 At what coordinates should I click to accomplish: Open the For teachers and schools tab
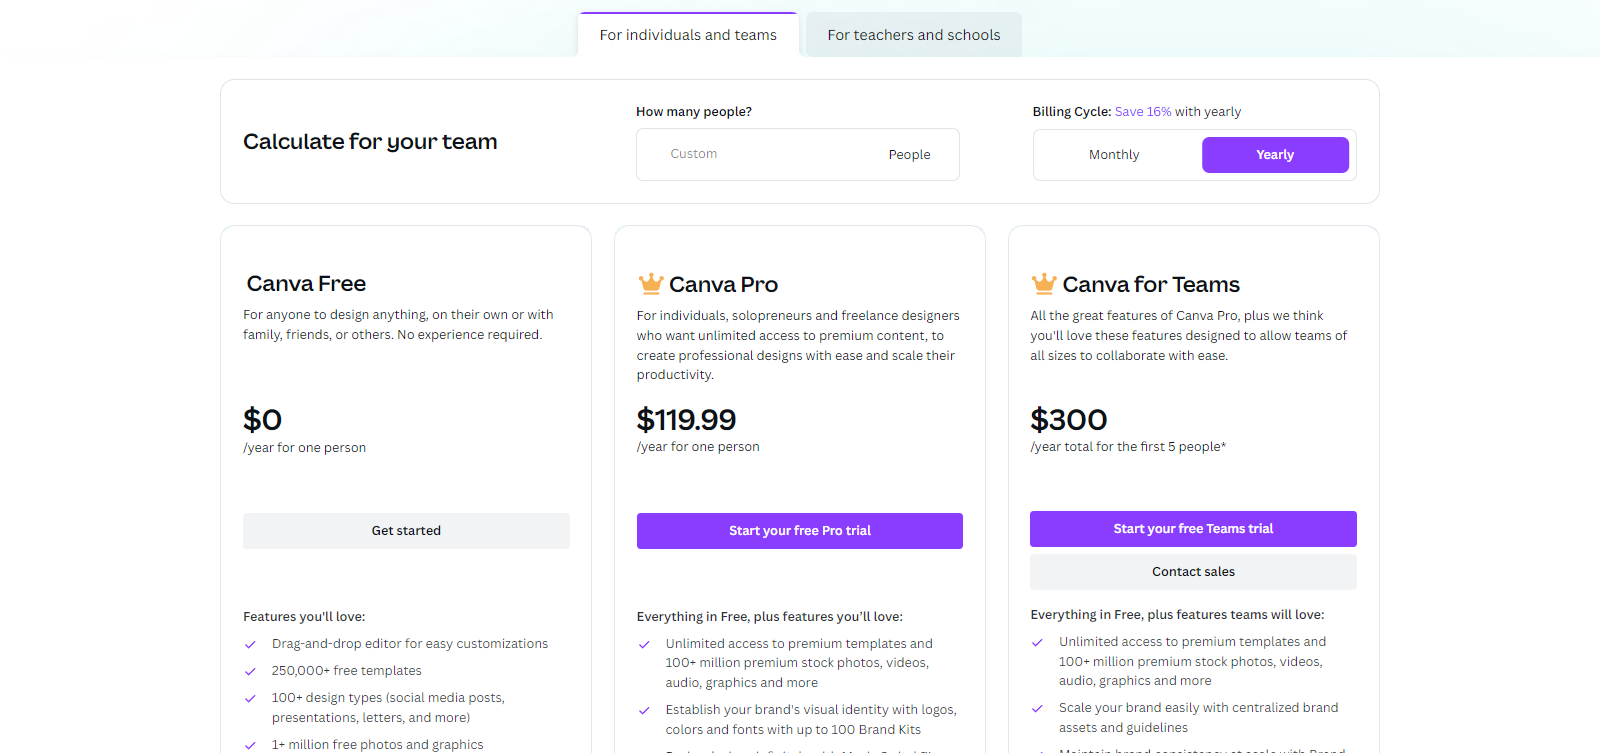pyautogui.click(x=914, y=35)
